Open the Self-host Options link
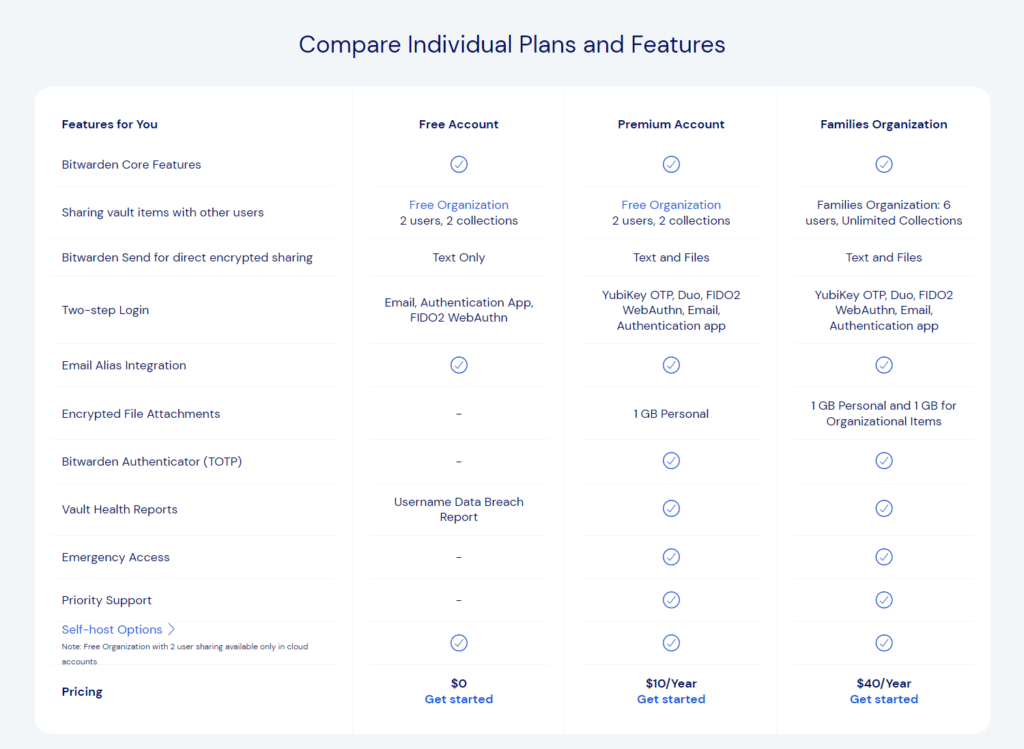 coord(112,629)
